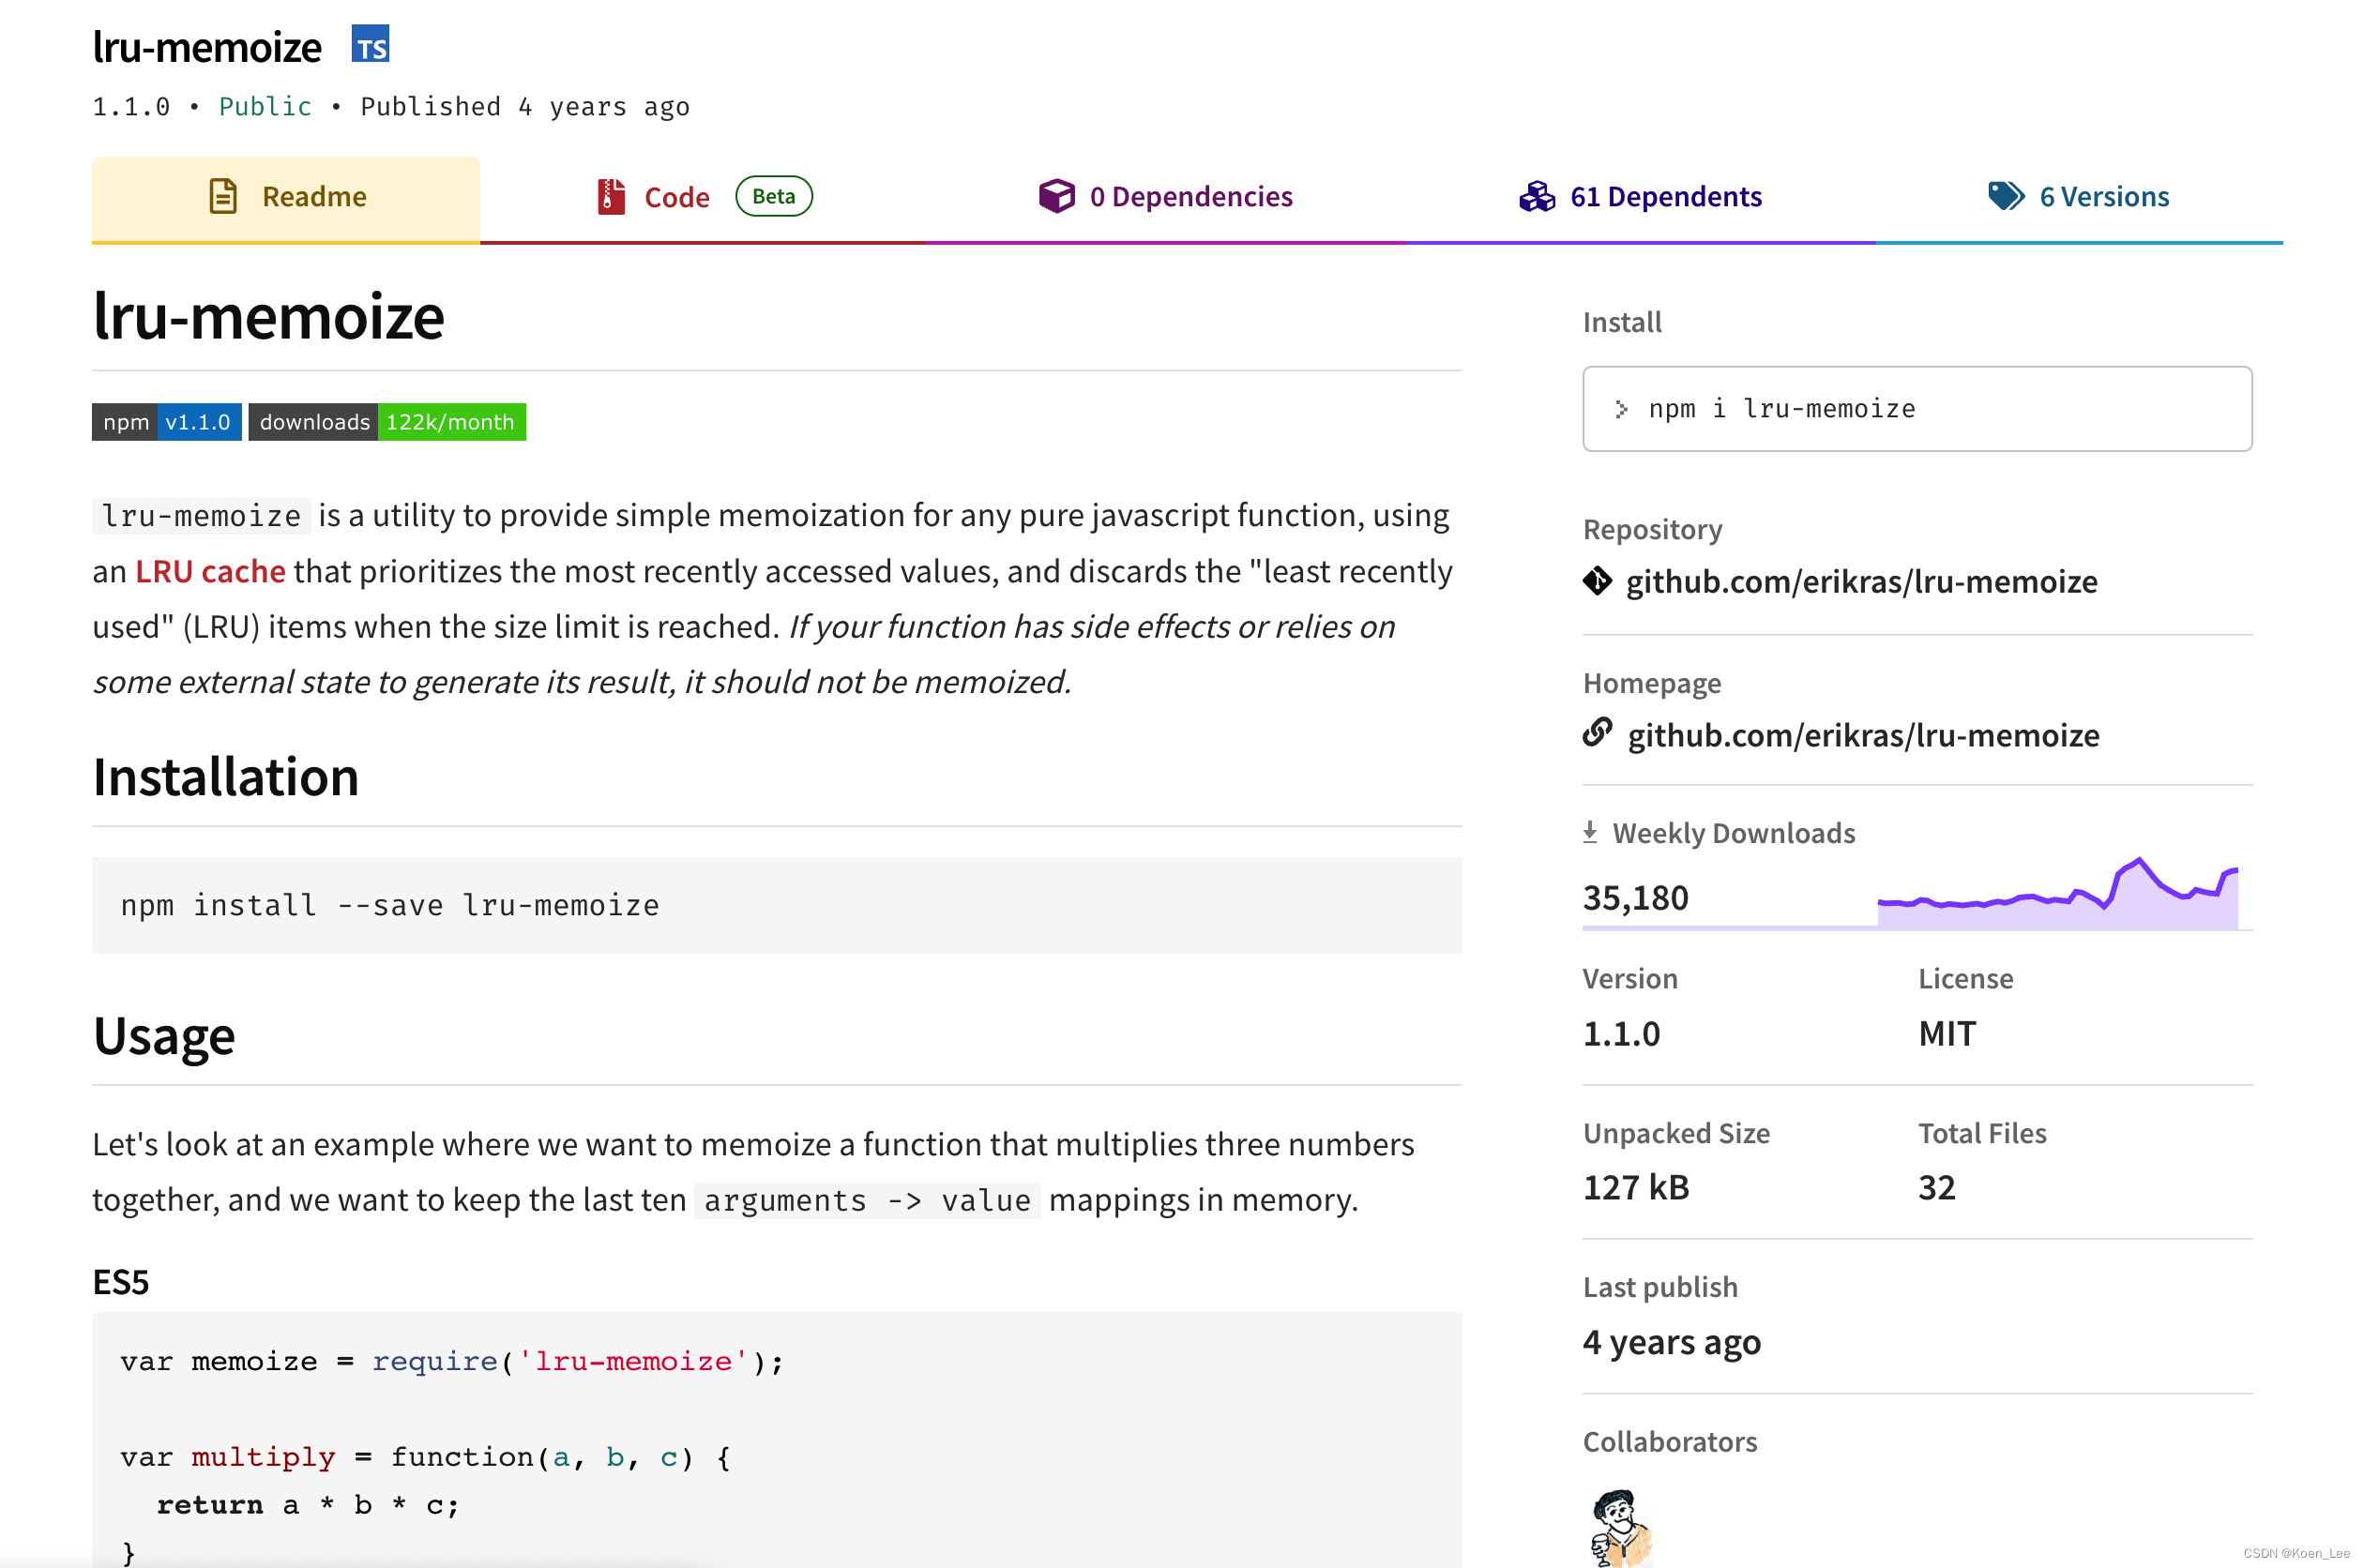Image resolution: width=2364 pixels, height=1568 pixels.
Task: Click the Dependencies cube icon
Action: (1056, 196)
